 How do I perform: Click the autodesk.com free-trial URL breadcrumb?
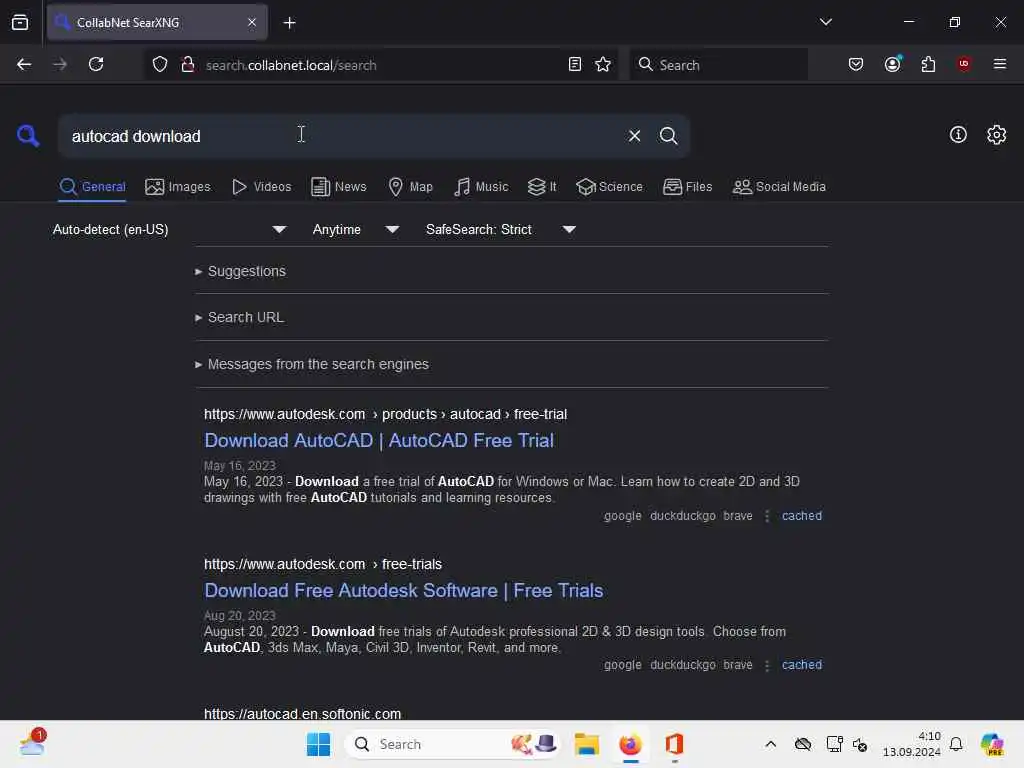[385, 415]
